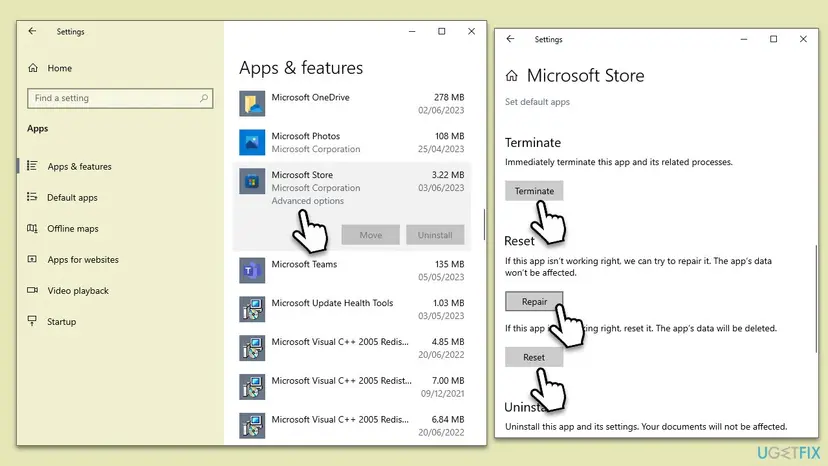Select Microsoft Photos app icon
Viewport: 828px width, 466px height.
coord(252,142)
